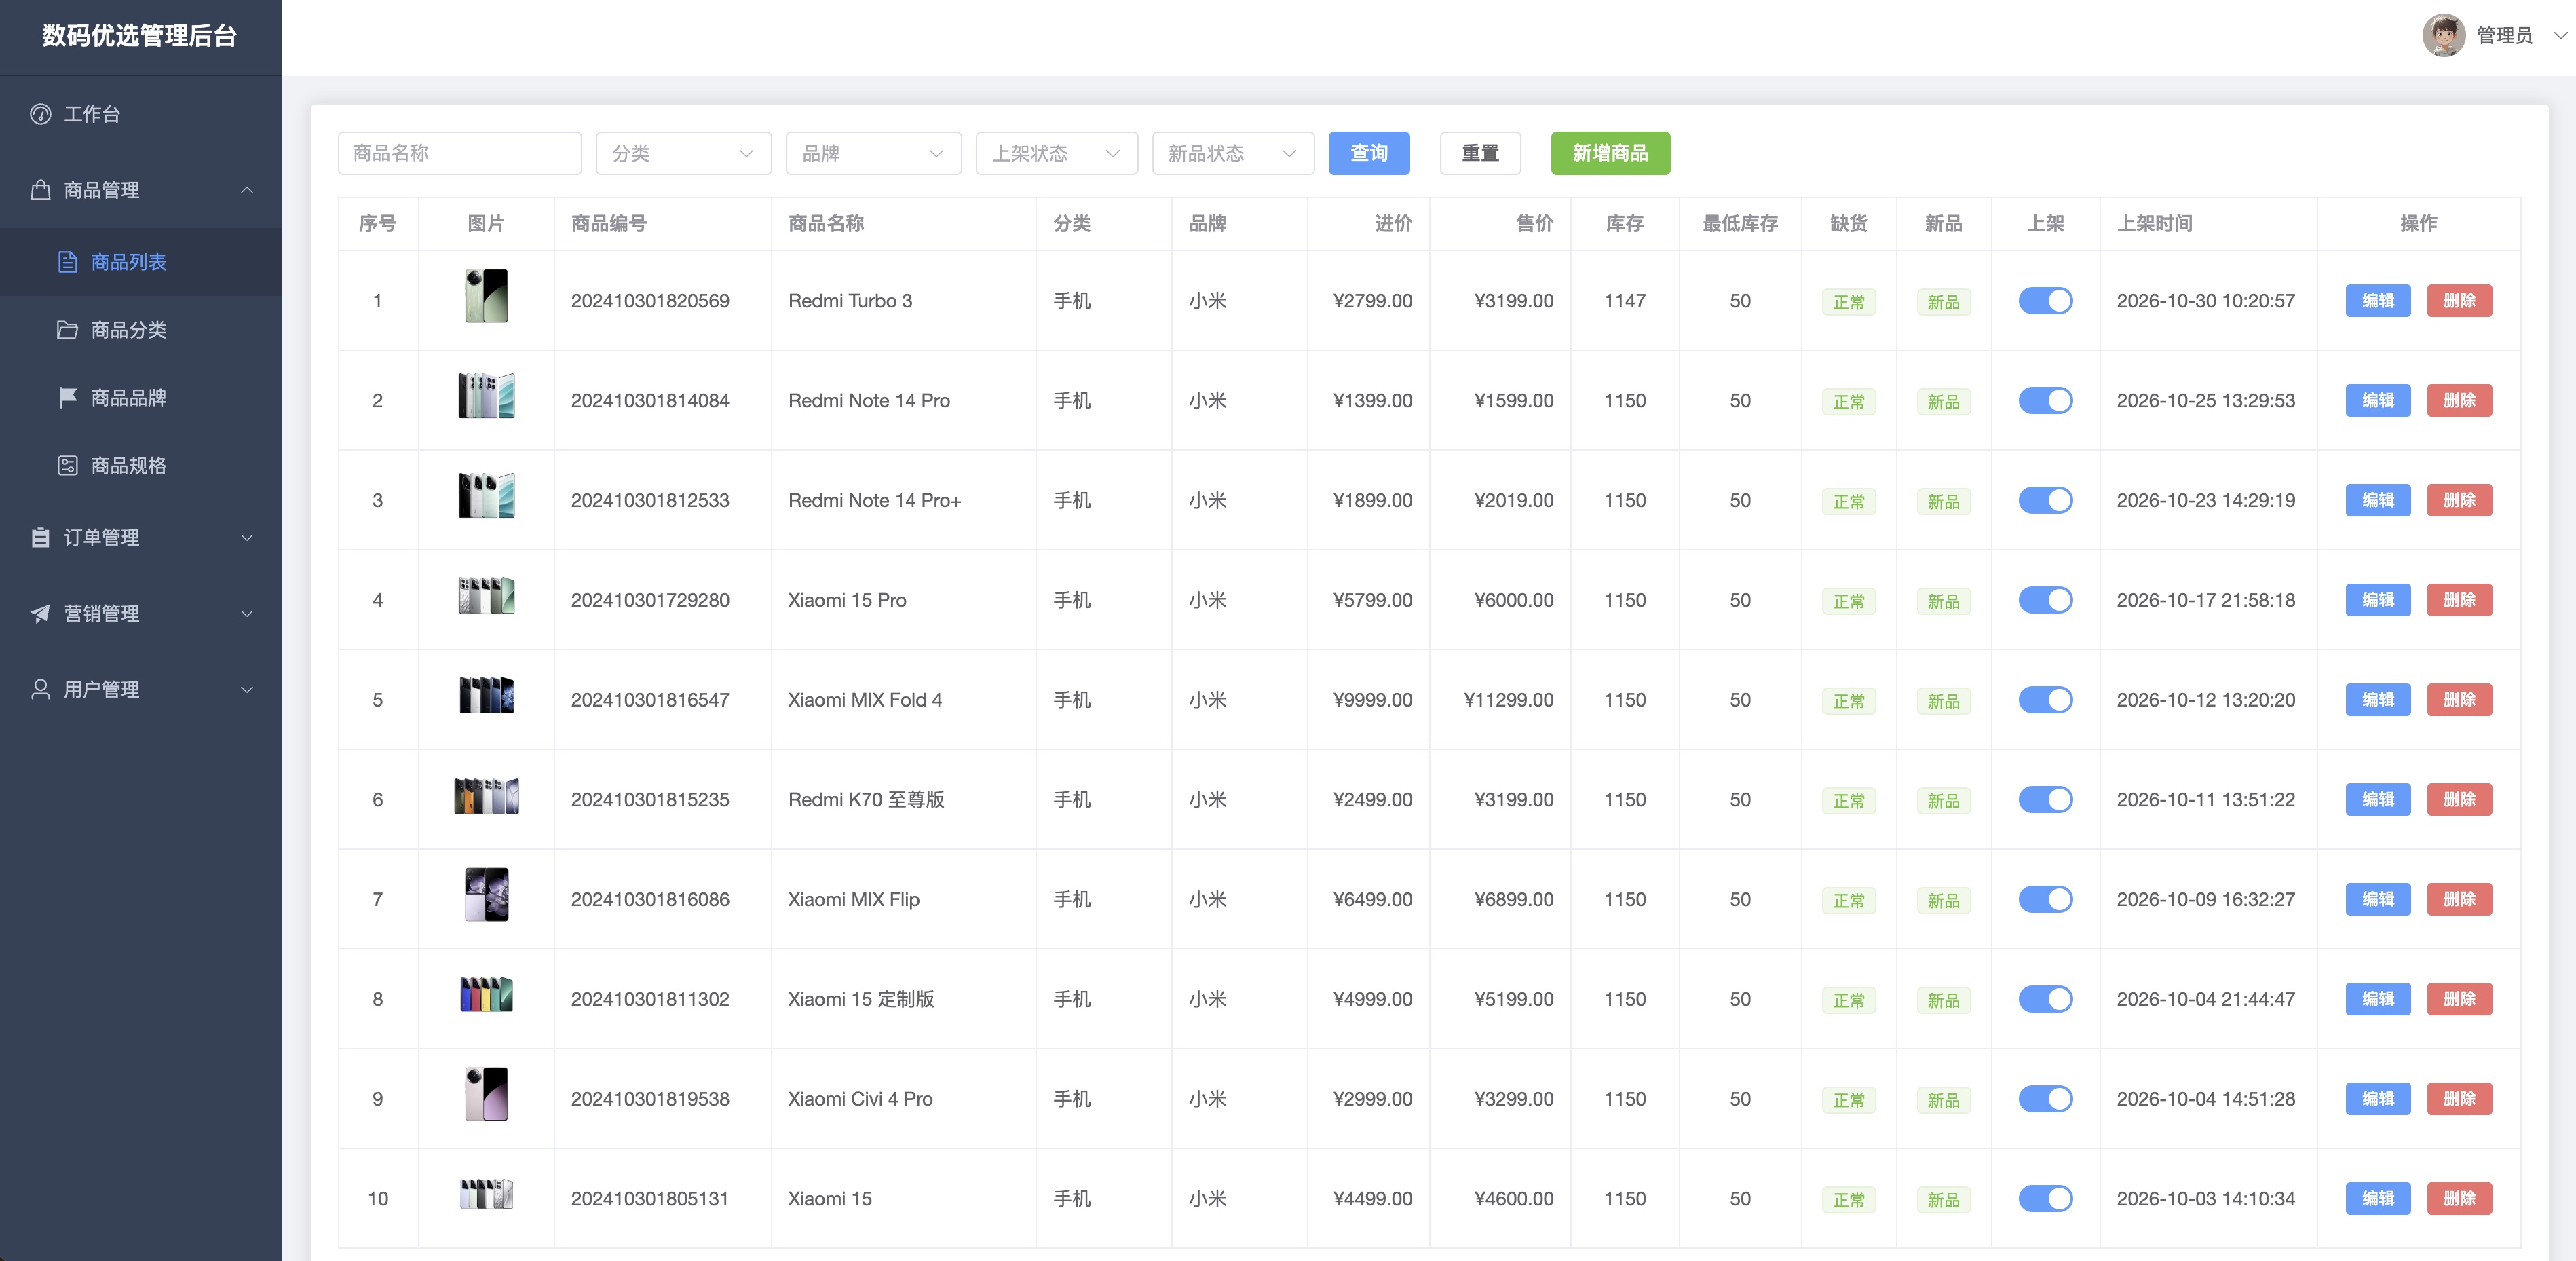Open the Xiaomi MIX Fold 4 product image
The image size is (2576, 1261).
pyautogui.click(x=486, y=695)
